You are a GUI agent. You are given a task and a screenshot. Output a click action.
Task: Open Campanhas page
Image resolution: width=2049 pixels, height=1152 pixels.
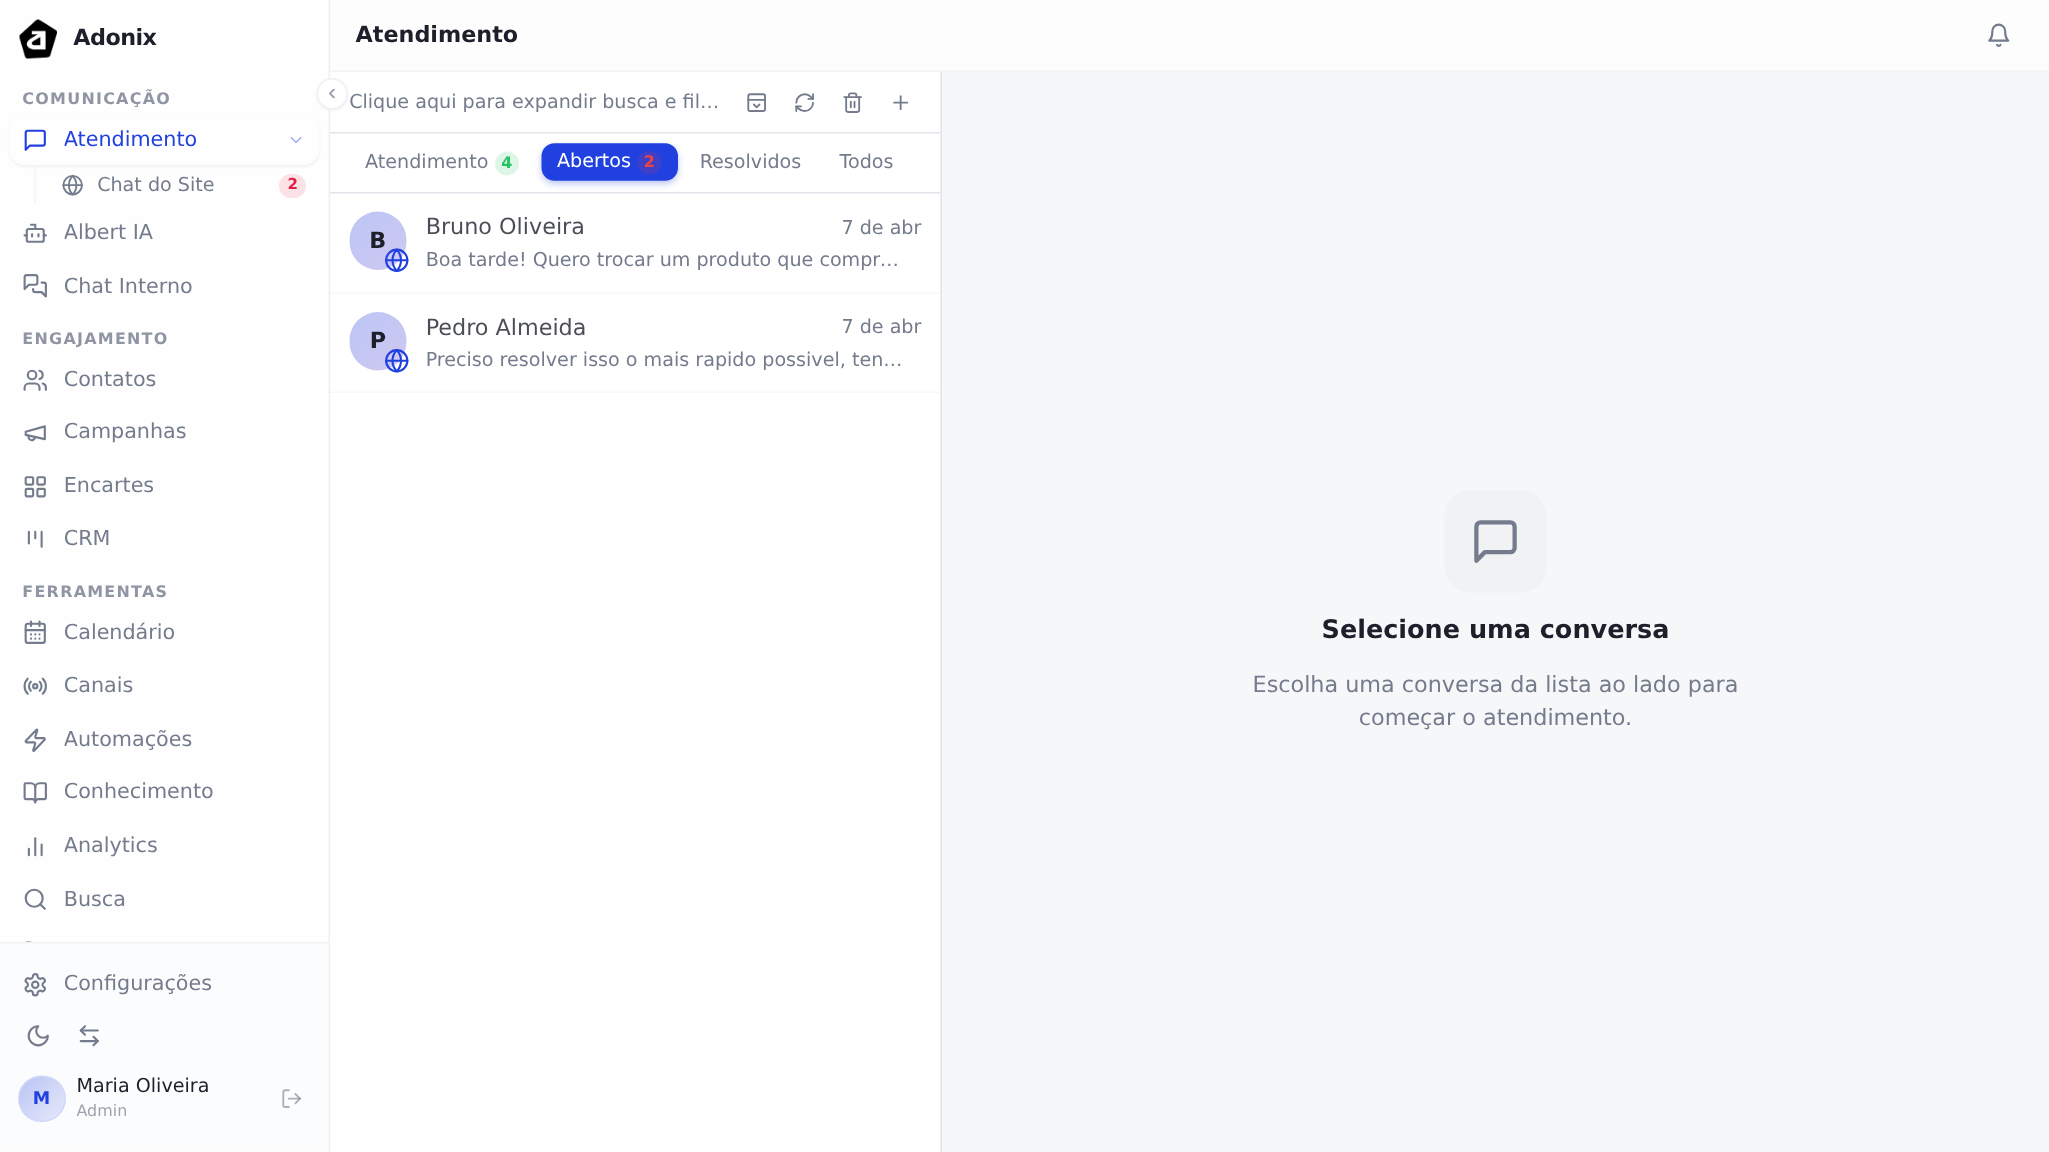pyautogui.click(x=164, y=431)
